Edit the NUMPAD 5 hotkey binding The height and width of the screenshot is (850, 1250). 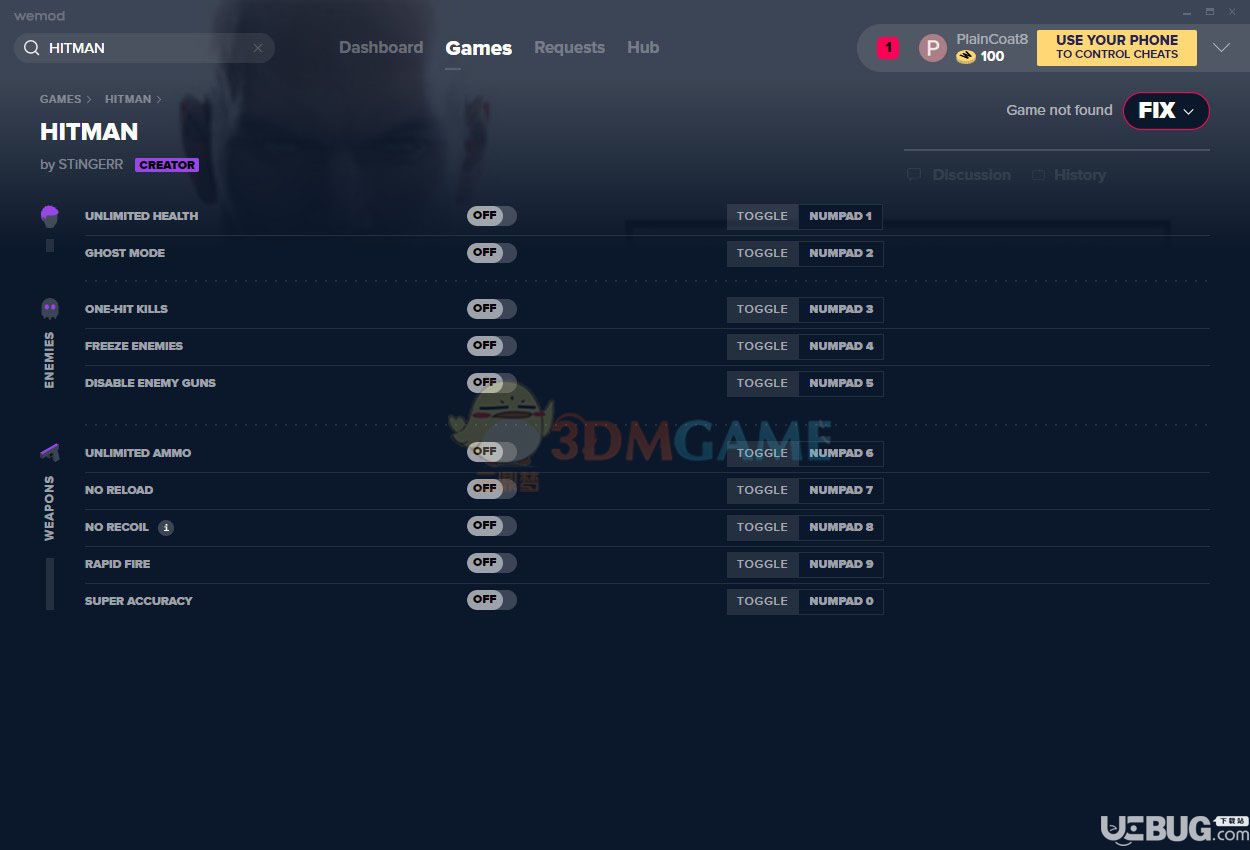[841, 383]
